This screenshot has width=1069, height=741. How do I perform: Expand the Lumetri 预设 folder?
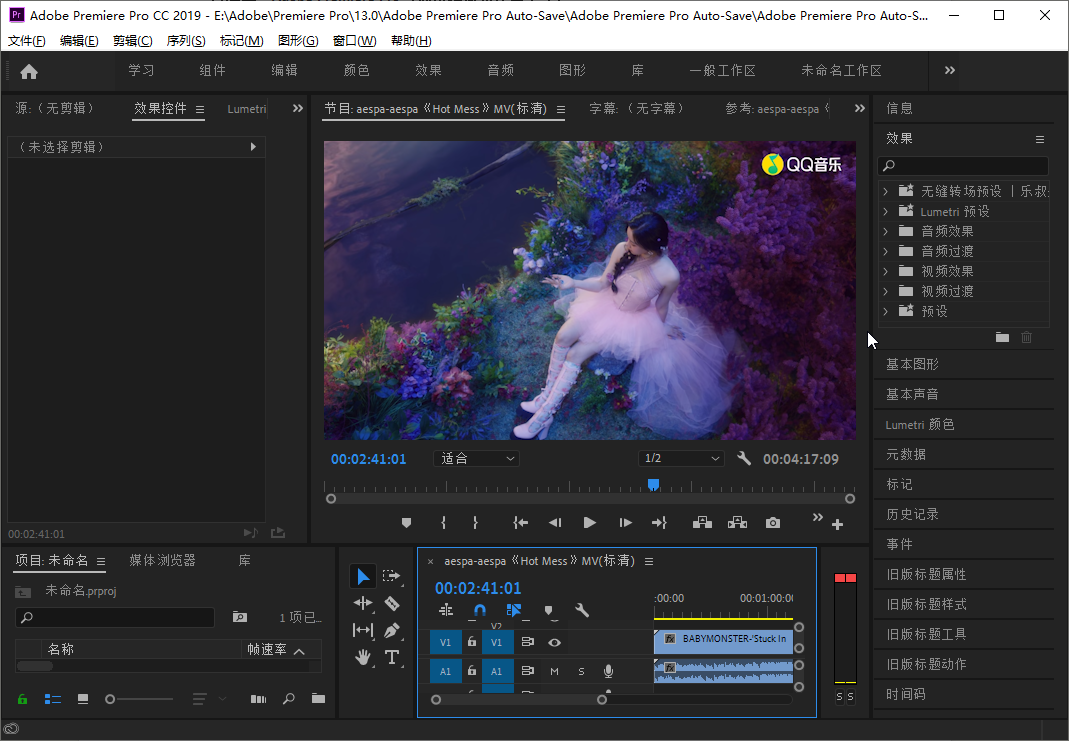[x=886, y=211]
